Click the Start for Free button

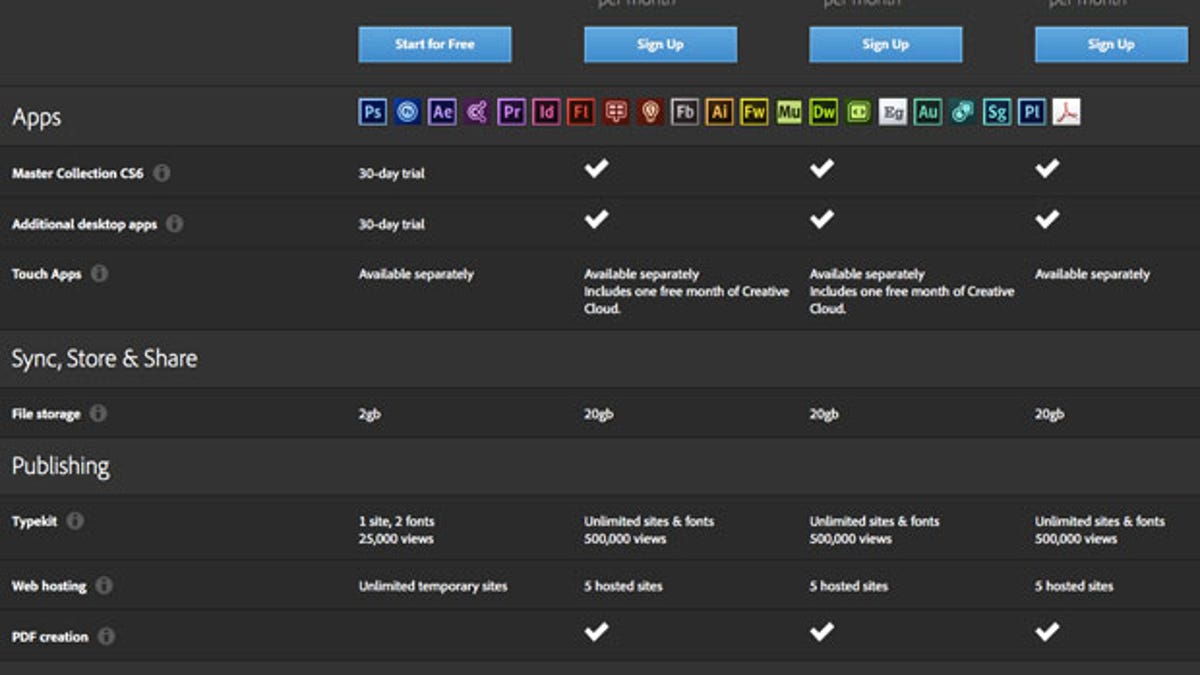pos(434,44)
